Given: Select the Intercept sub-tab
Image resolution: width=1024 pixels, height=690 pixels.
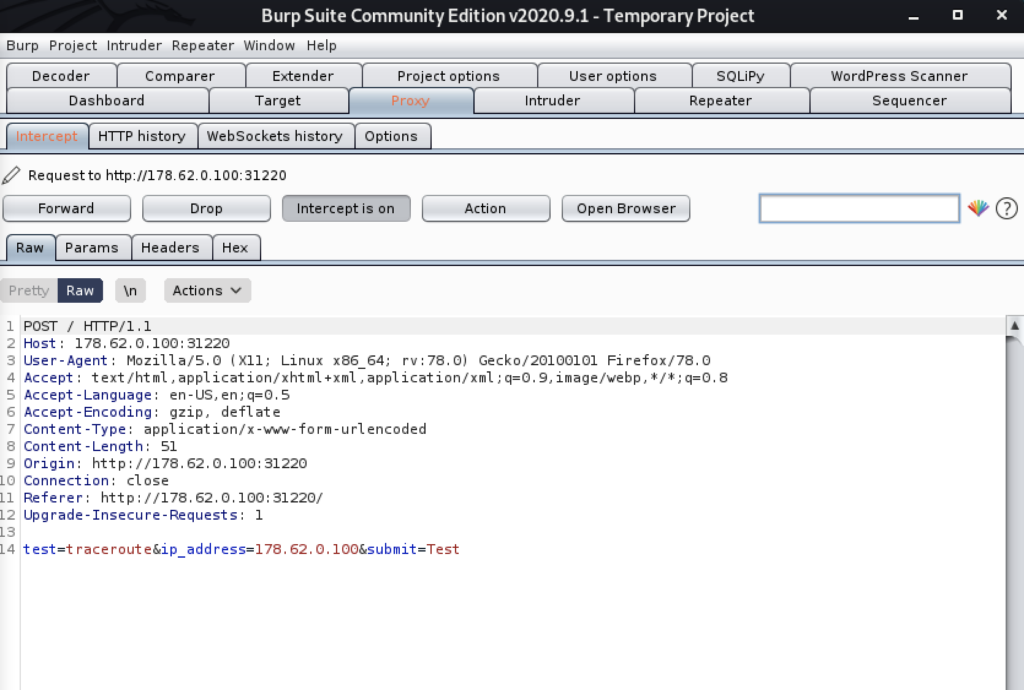Looking at the screenshot, I should (x=46, y=136).
